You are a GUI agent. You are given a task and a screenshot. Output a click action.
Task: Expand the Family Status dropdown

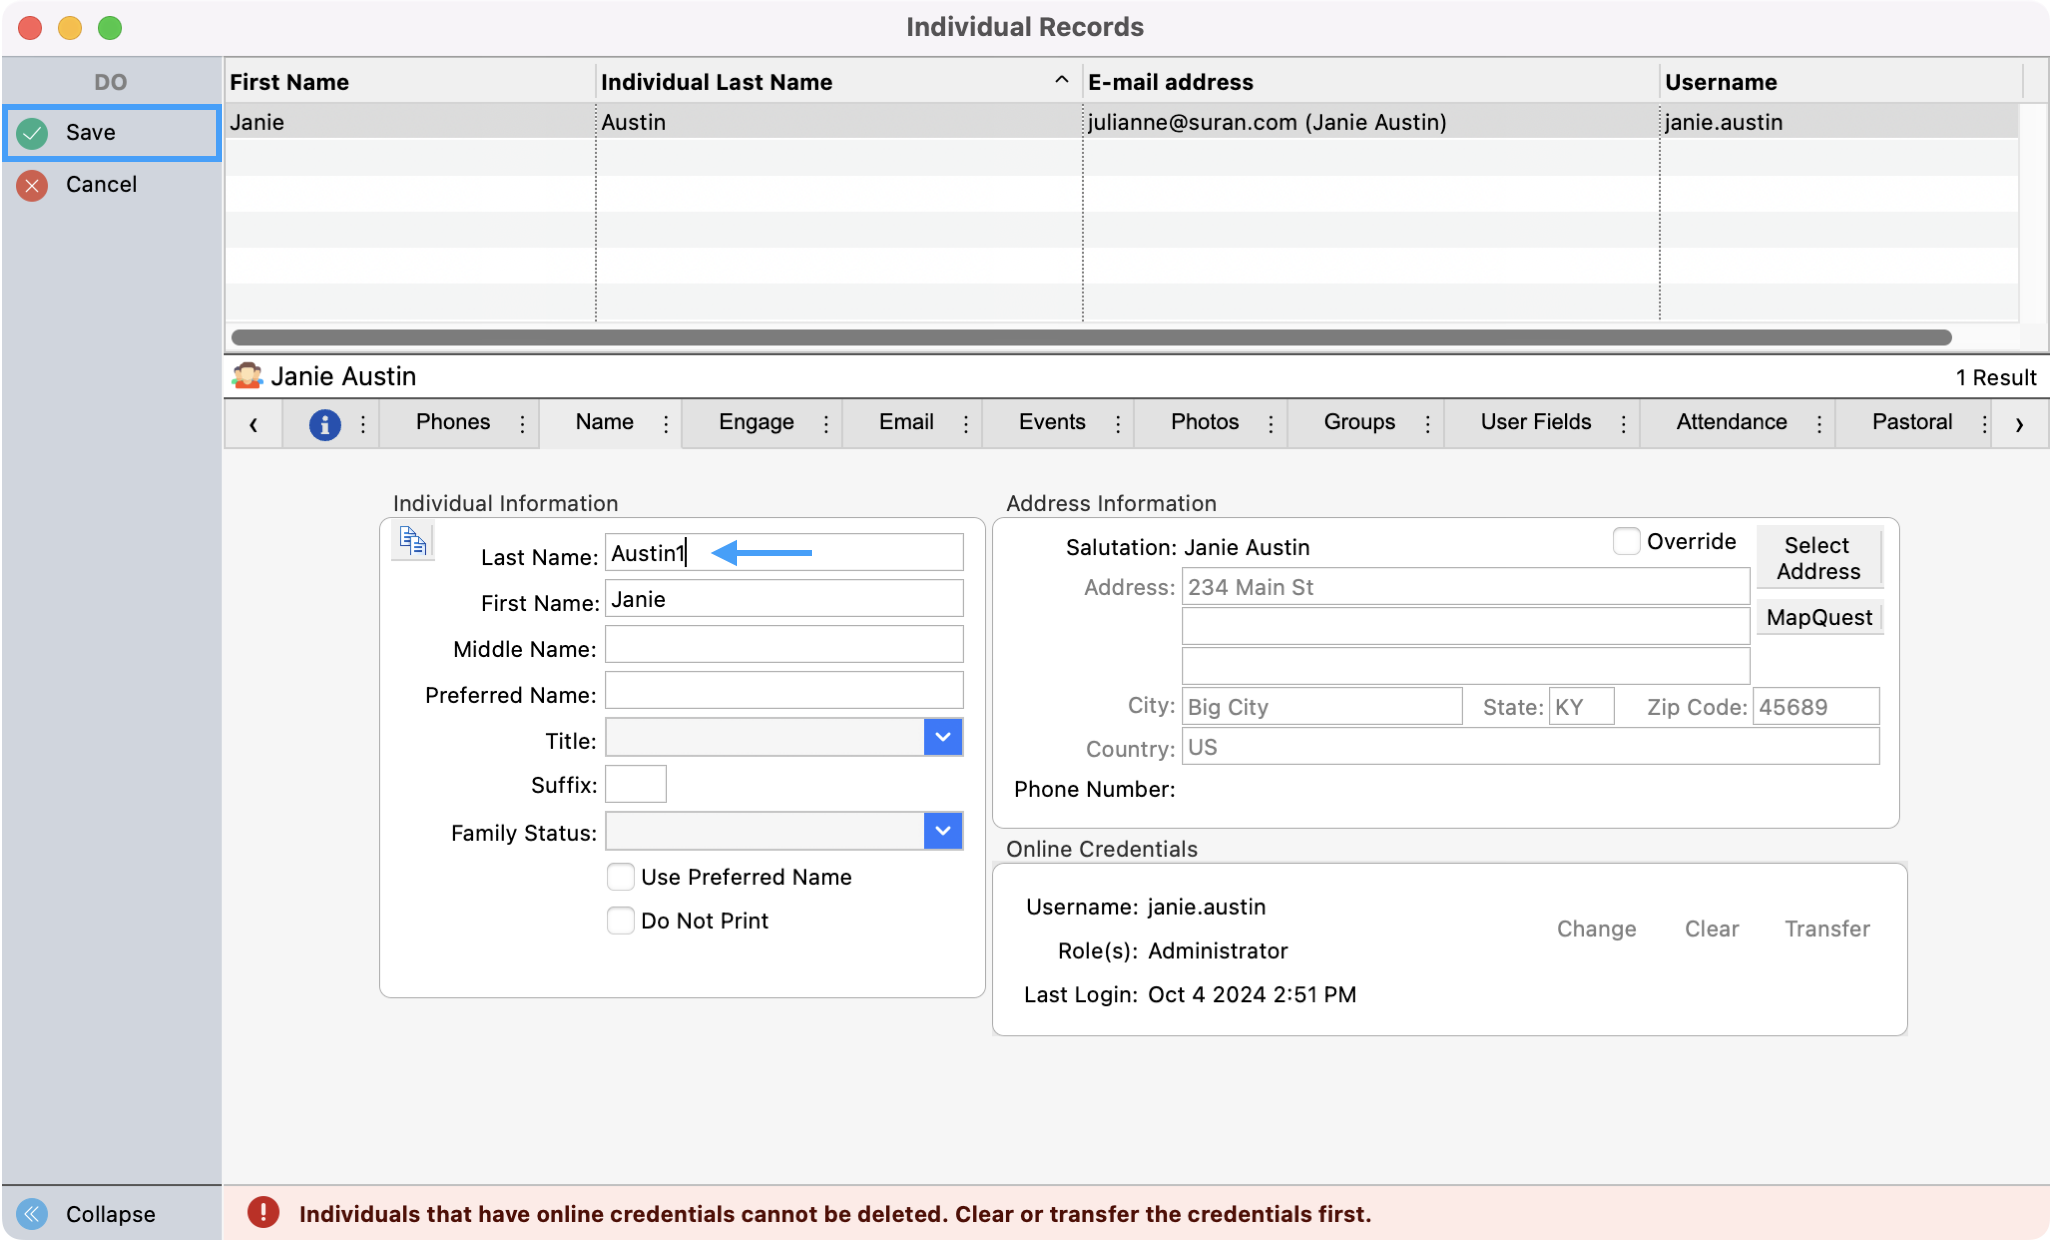pos(942,831)
